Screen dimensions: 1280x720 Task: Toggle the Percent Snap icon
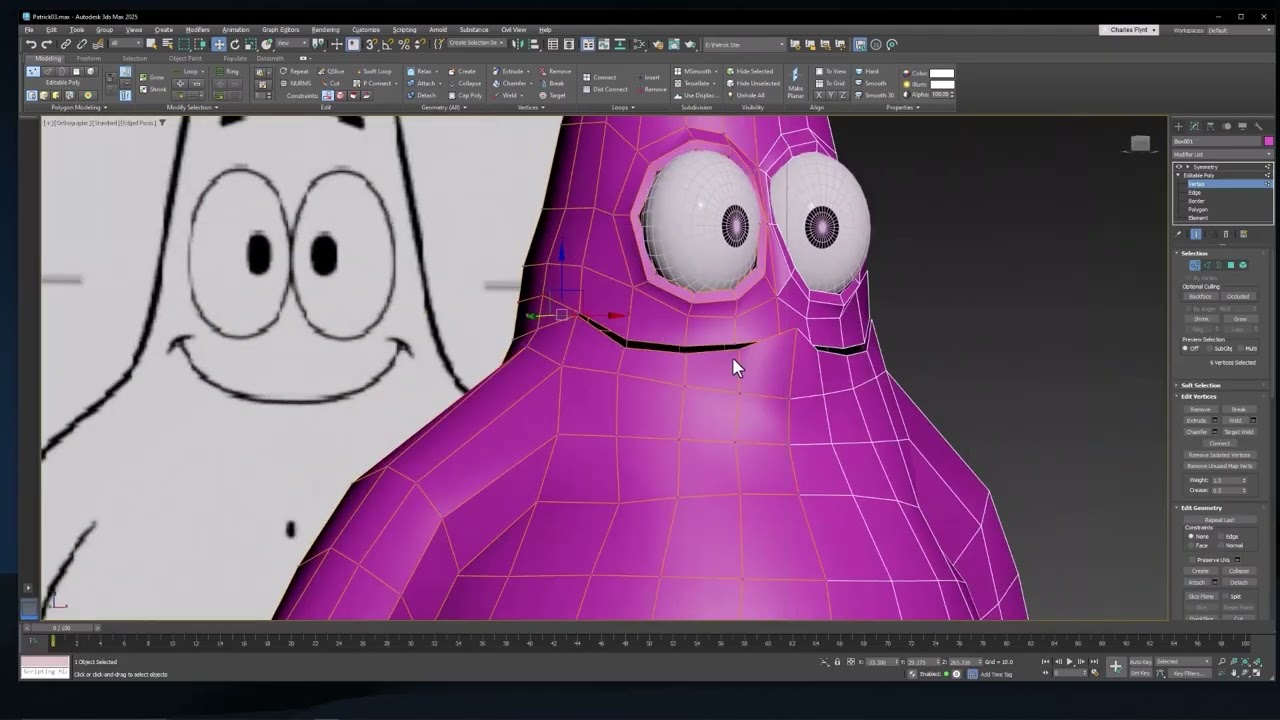click(x=404, y=44)
